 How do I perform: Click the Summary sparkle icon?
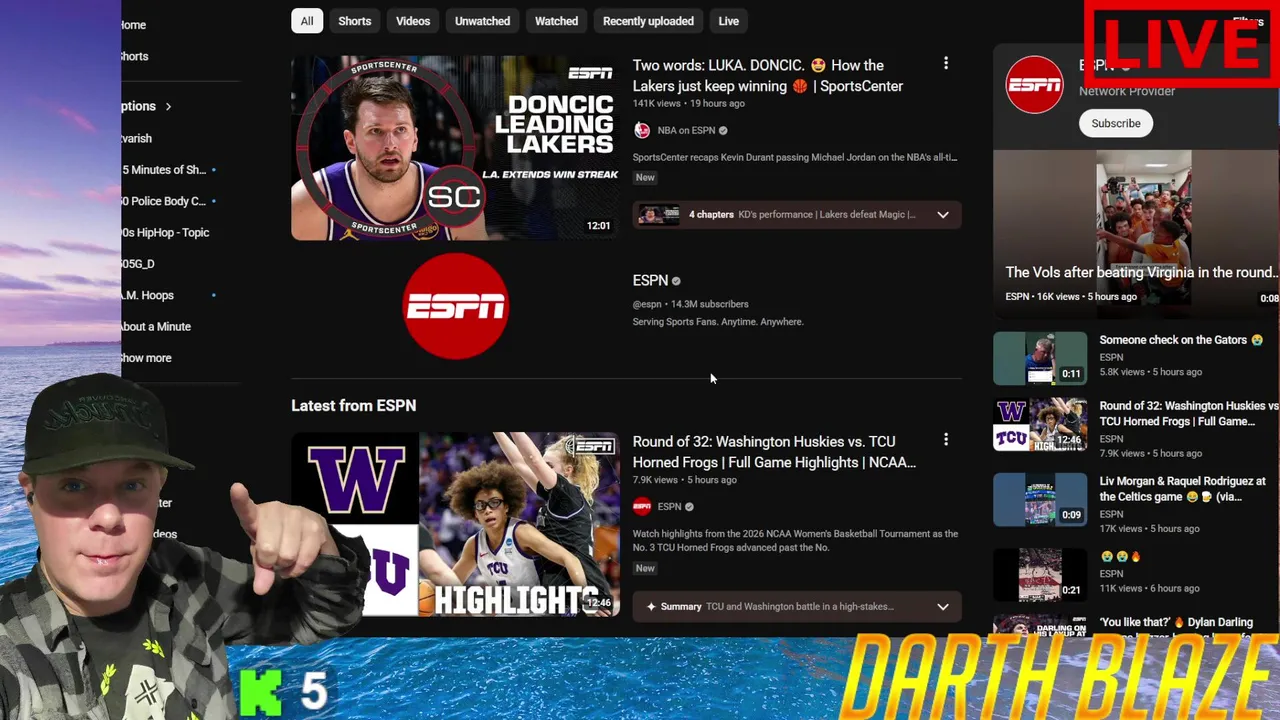[x=651, y=607]
